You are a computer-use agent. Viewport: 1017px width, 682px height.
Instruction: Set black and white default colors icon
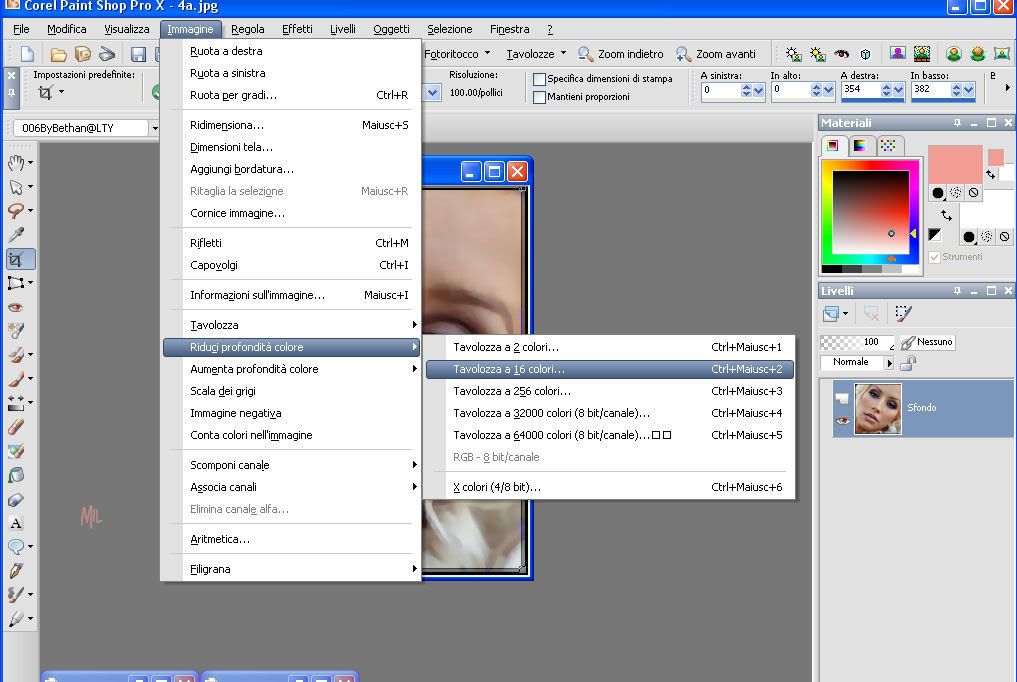coord(934,235)
